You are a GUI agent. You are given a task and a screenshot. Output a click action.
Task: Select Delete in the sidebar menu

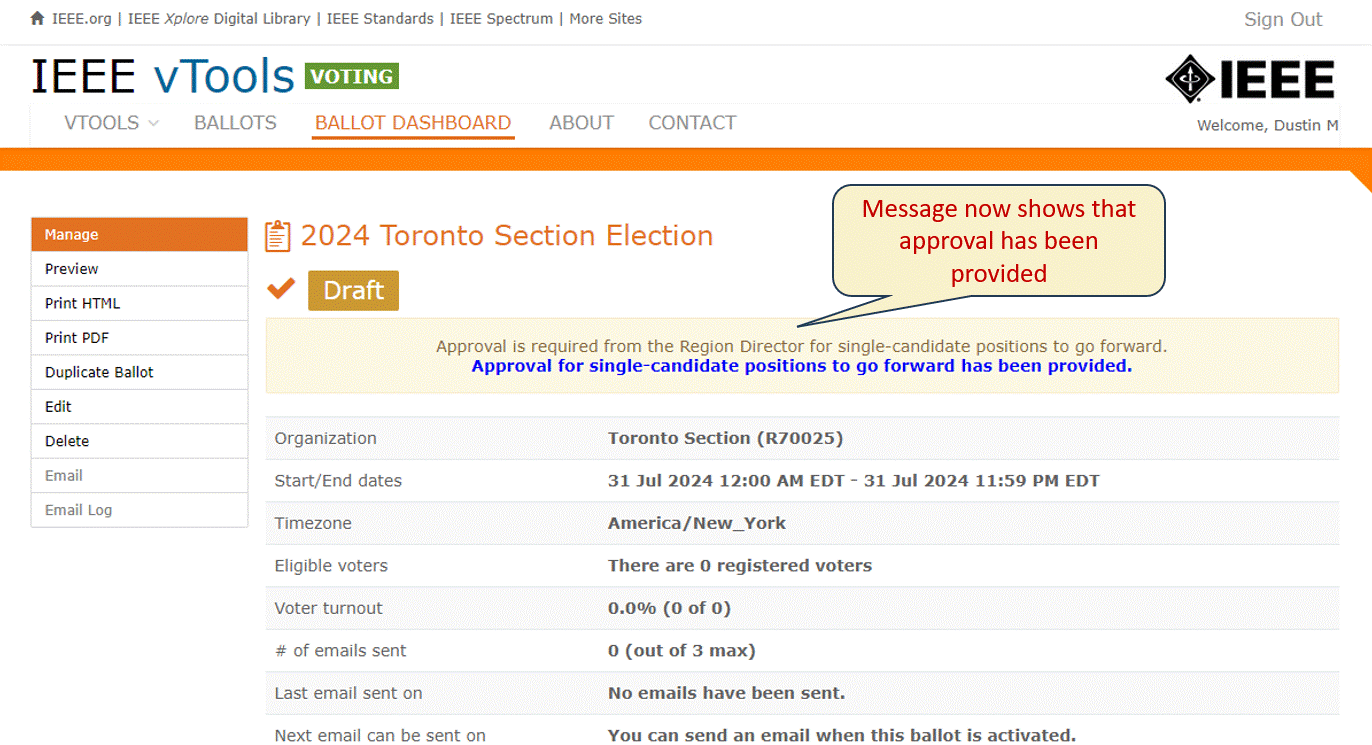(x=139, y=441)
